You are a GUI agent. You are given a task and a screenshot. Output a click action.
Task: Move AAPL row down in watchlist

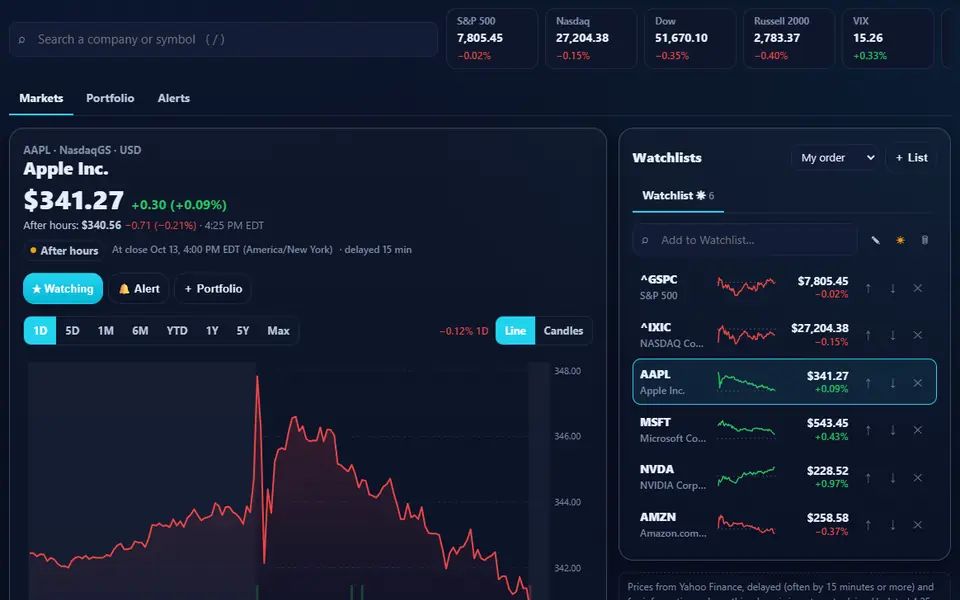(893, 383)
